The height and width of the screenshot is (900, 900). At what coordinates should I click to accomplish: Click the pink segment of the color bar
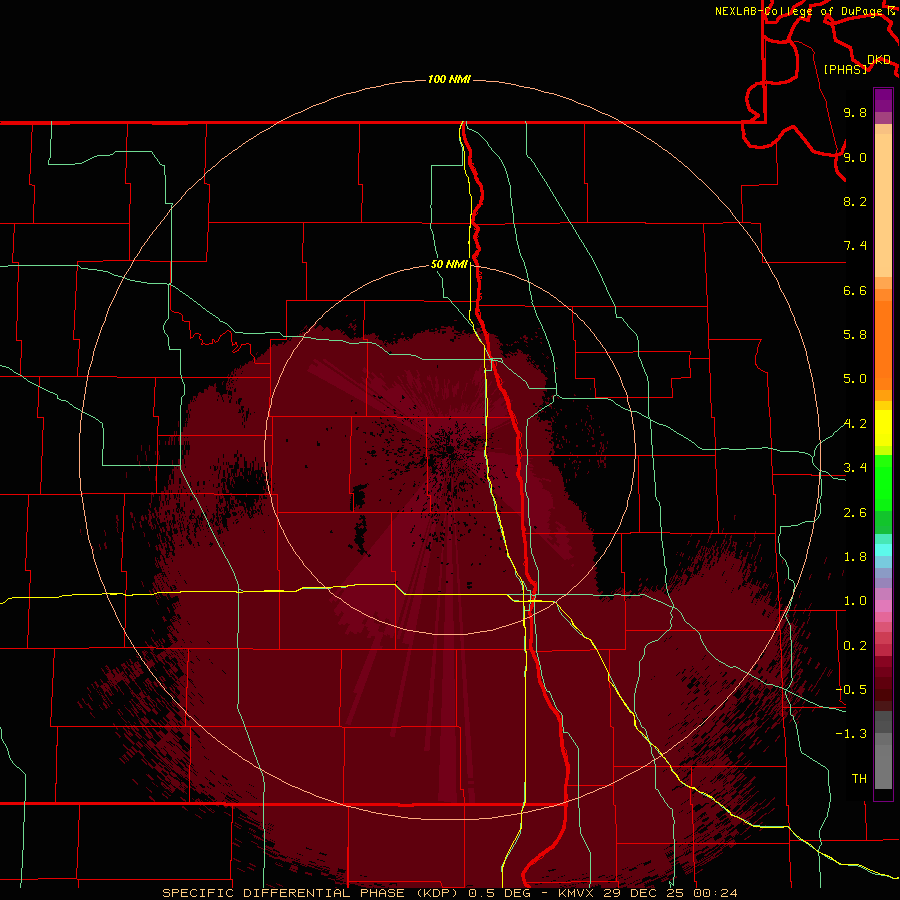click(883, 606)
